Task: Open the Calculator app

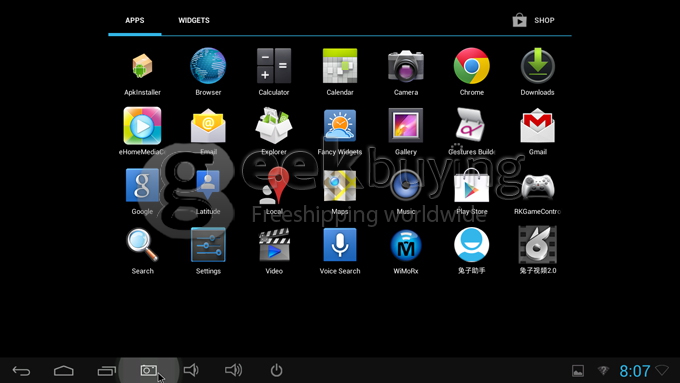Action: 274,66
